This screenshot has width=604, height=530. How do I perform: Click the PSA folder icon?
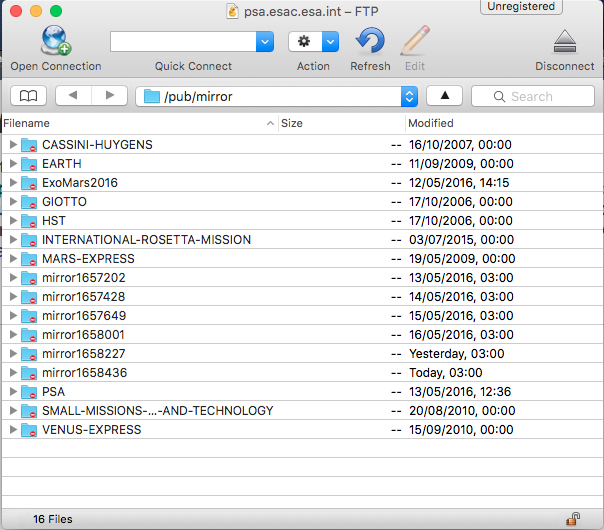pyautogui.click(x=29, y=392)
